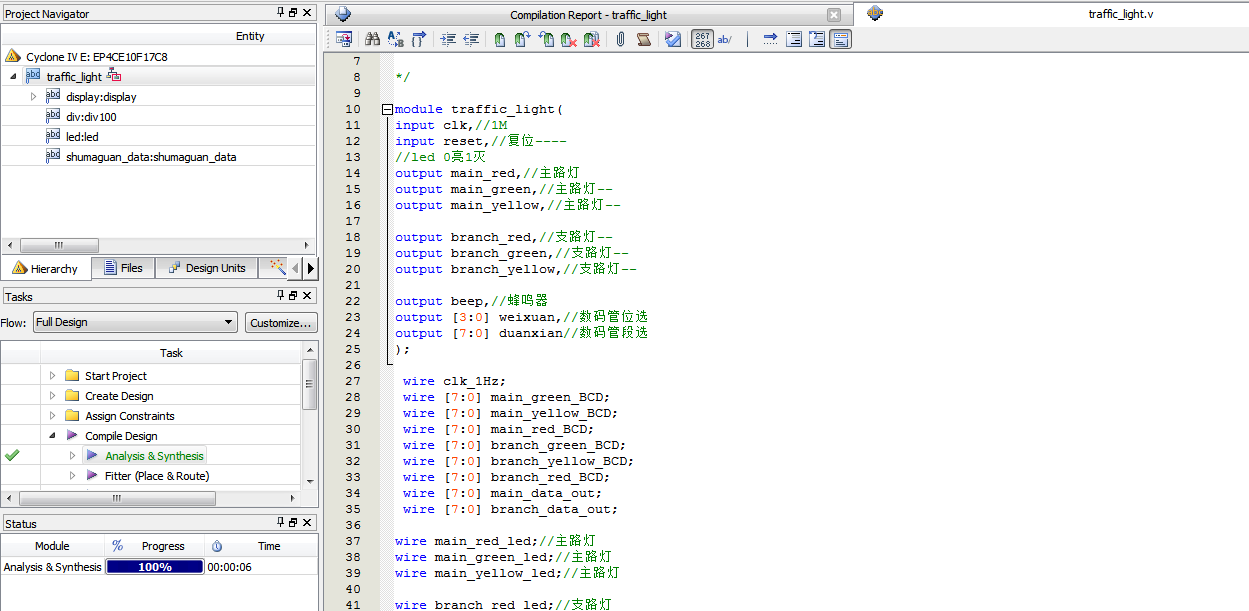Click the clear all bookmarks icon

[x=592, y=40]
